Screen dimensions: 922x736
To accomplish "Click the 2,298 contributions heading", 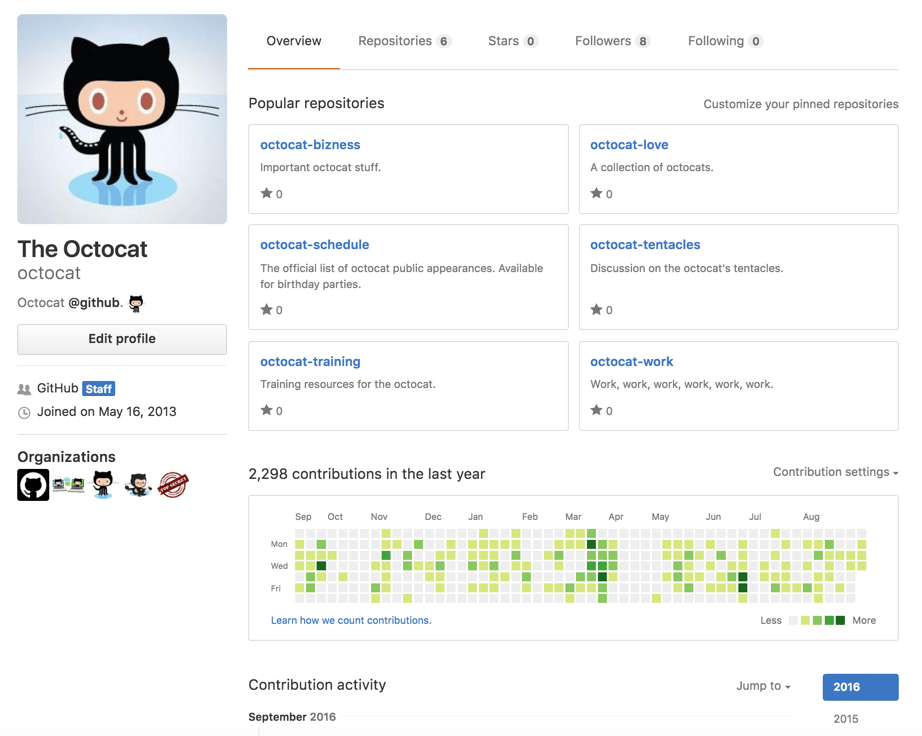I will click(x=367, y=474).
